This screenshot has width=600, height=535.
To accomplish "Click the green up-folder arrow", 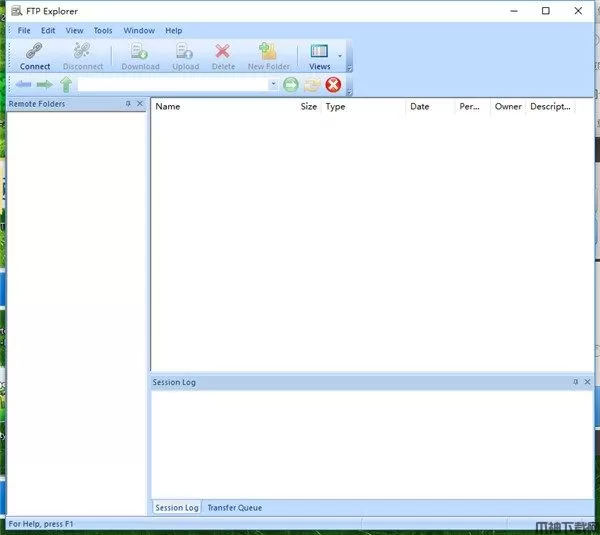I will pos(66,85).
